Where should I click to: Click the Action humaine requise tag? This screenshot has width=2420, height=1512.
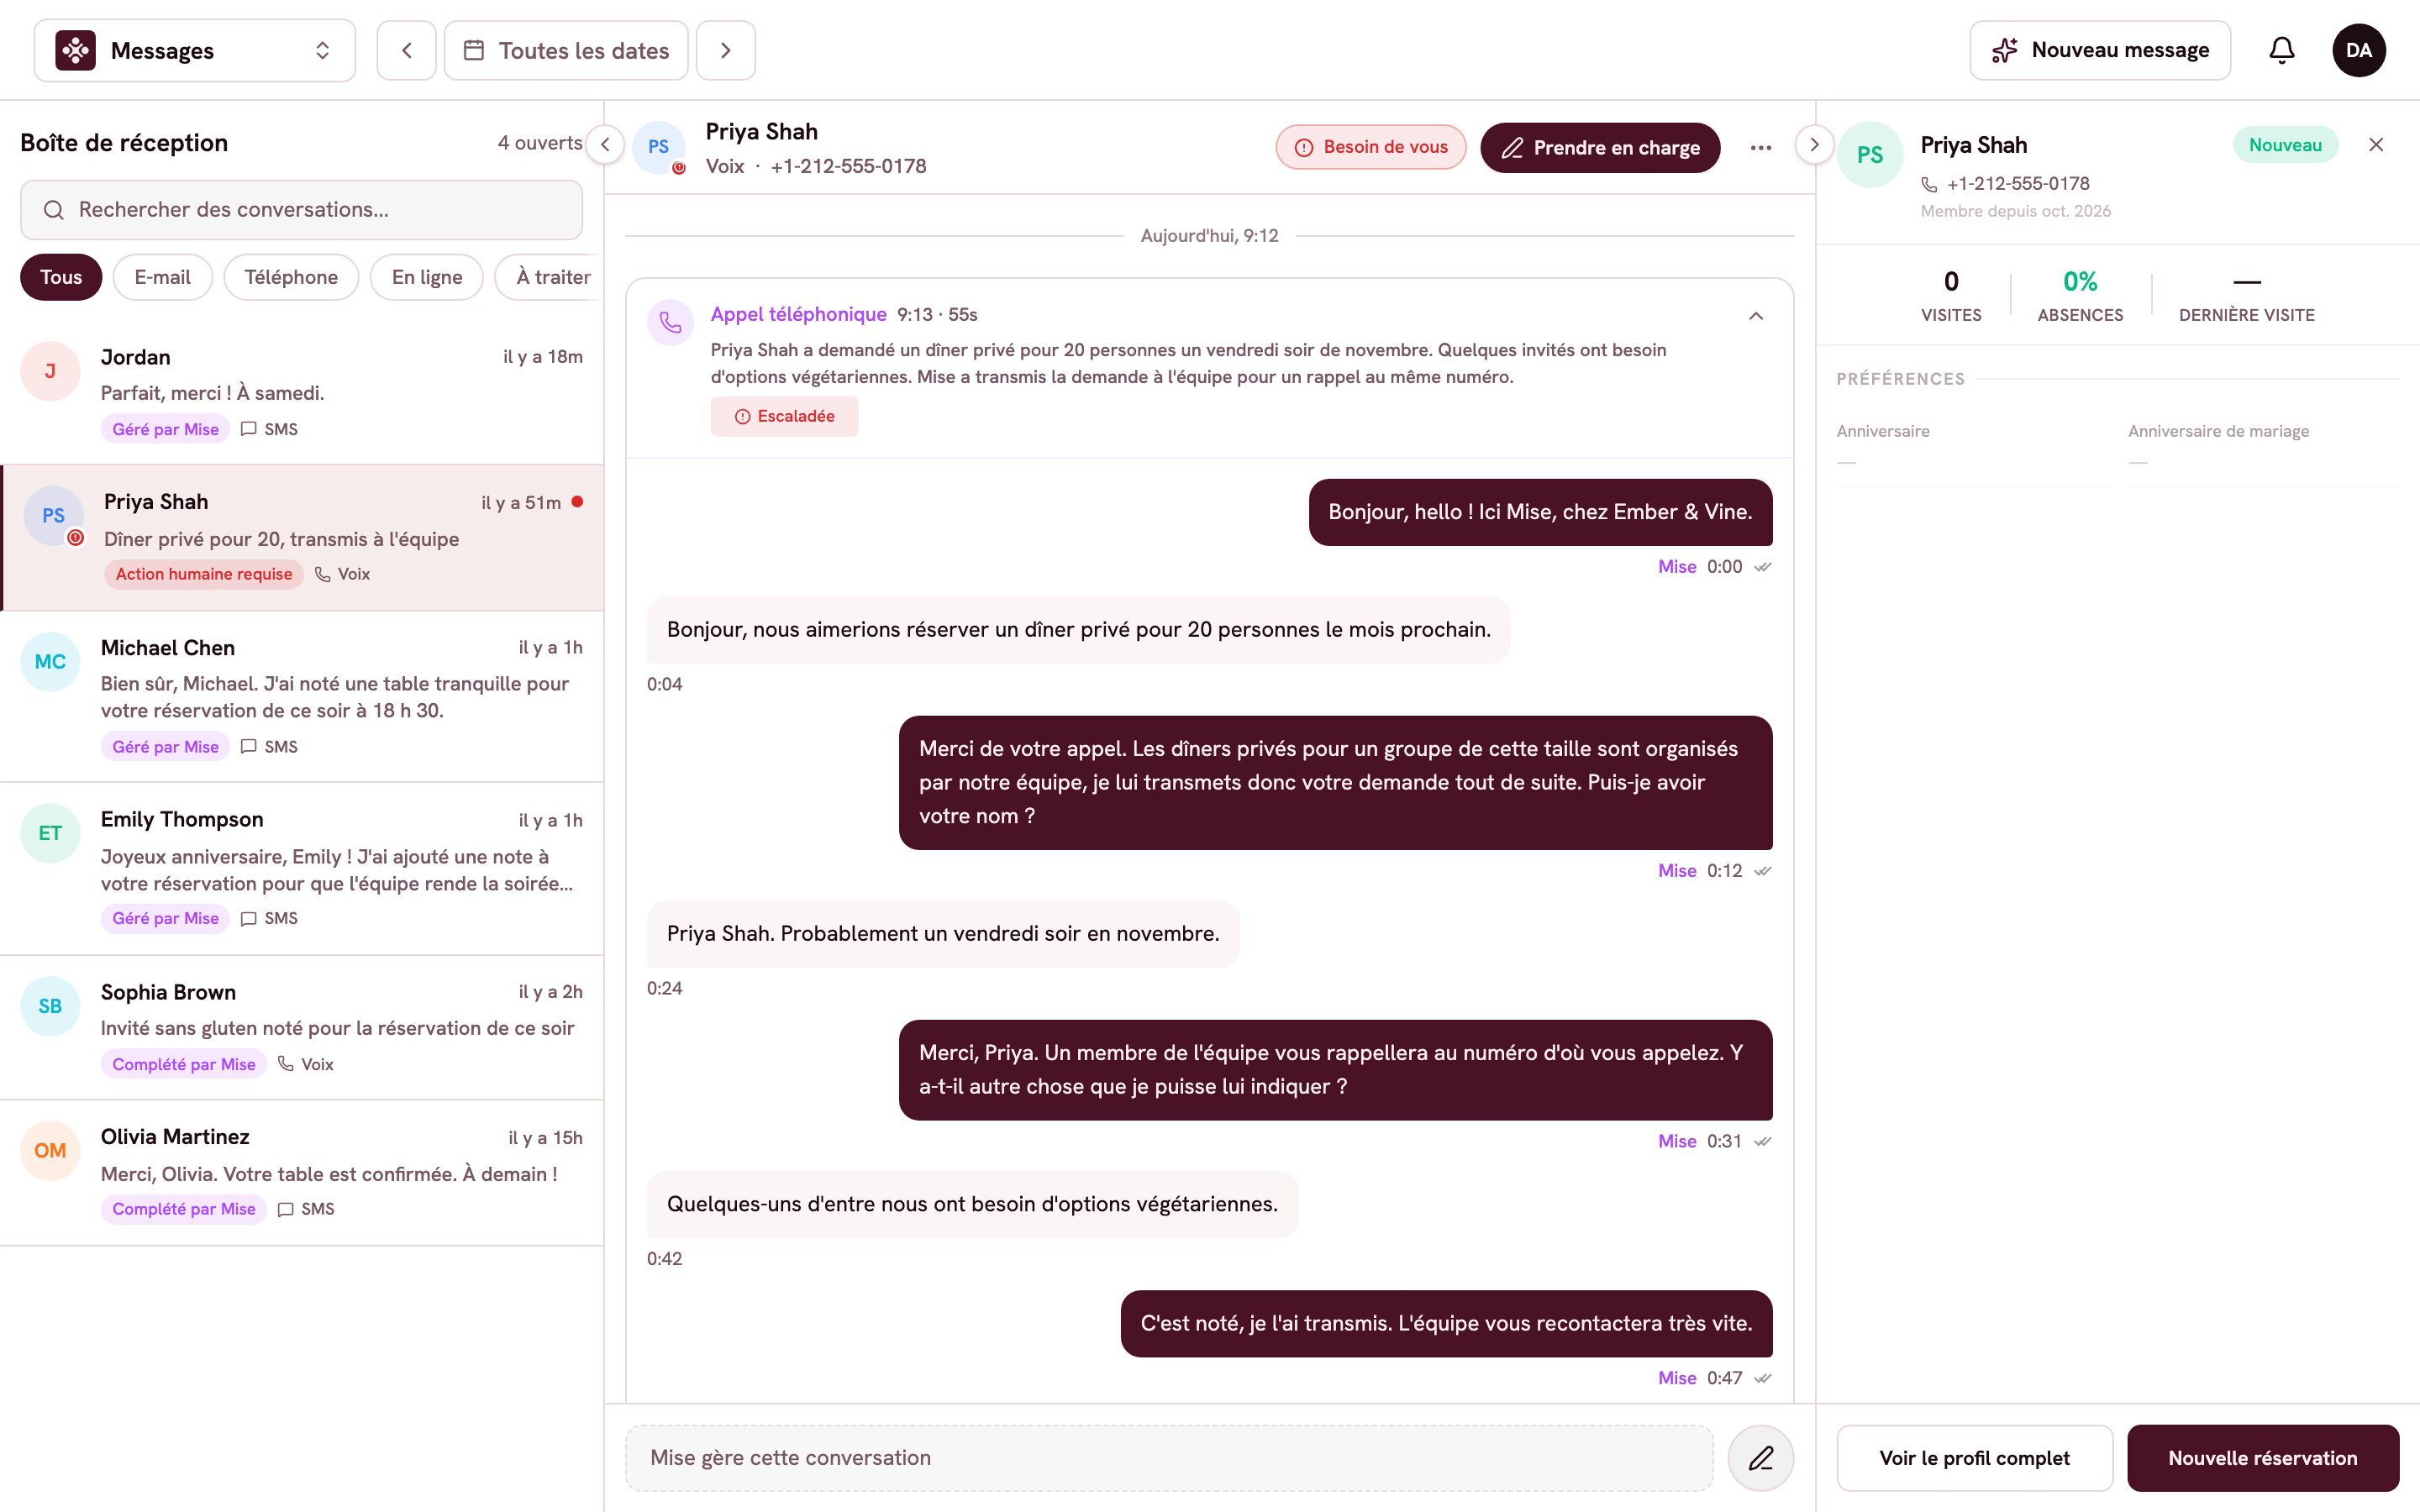204,574
